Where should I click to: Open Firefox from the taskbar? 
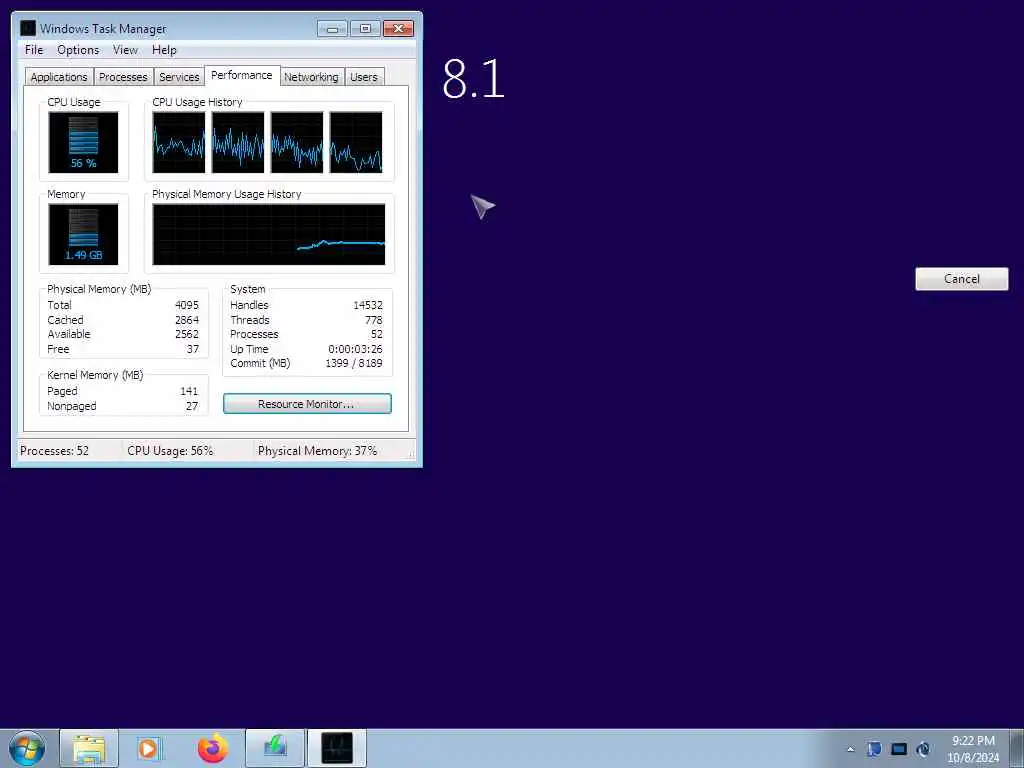[x=213, y=748]
